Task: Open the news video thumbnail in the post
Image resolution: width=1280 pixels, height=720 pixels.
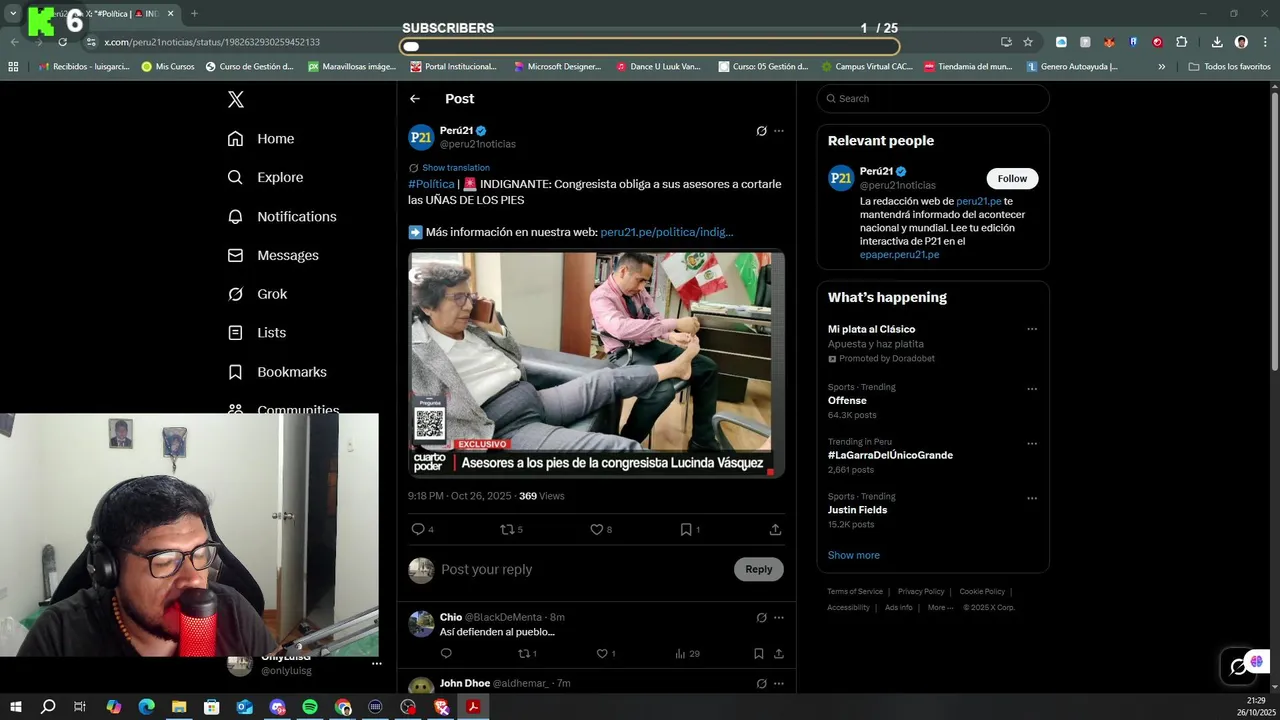Action: tap(596, 364)
